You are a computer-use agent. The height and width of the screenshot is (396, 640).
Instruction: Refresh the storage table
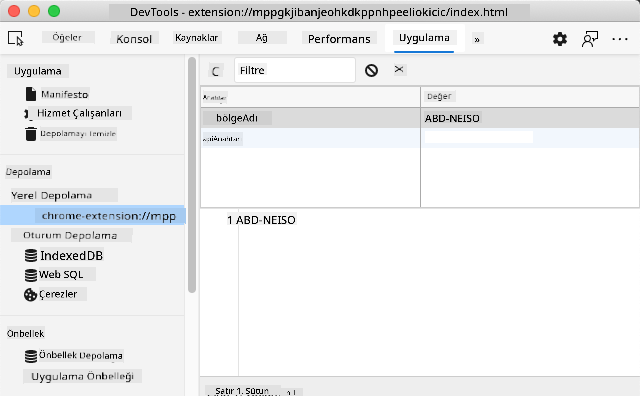(x=216, y=71)
